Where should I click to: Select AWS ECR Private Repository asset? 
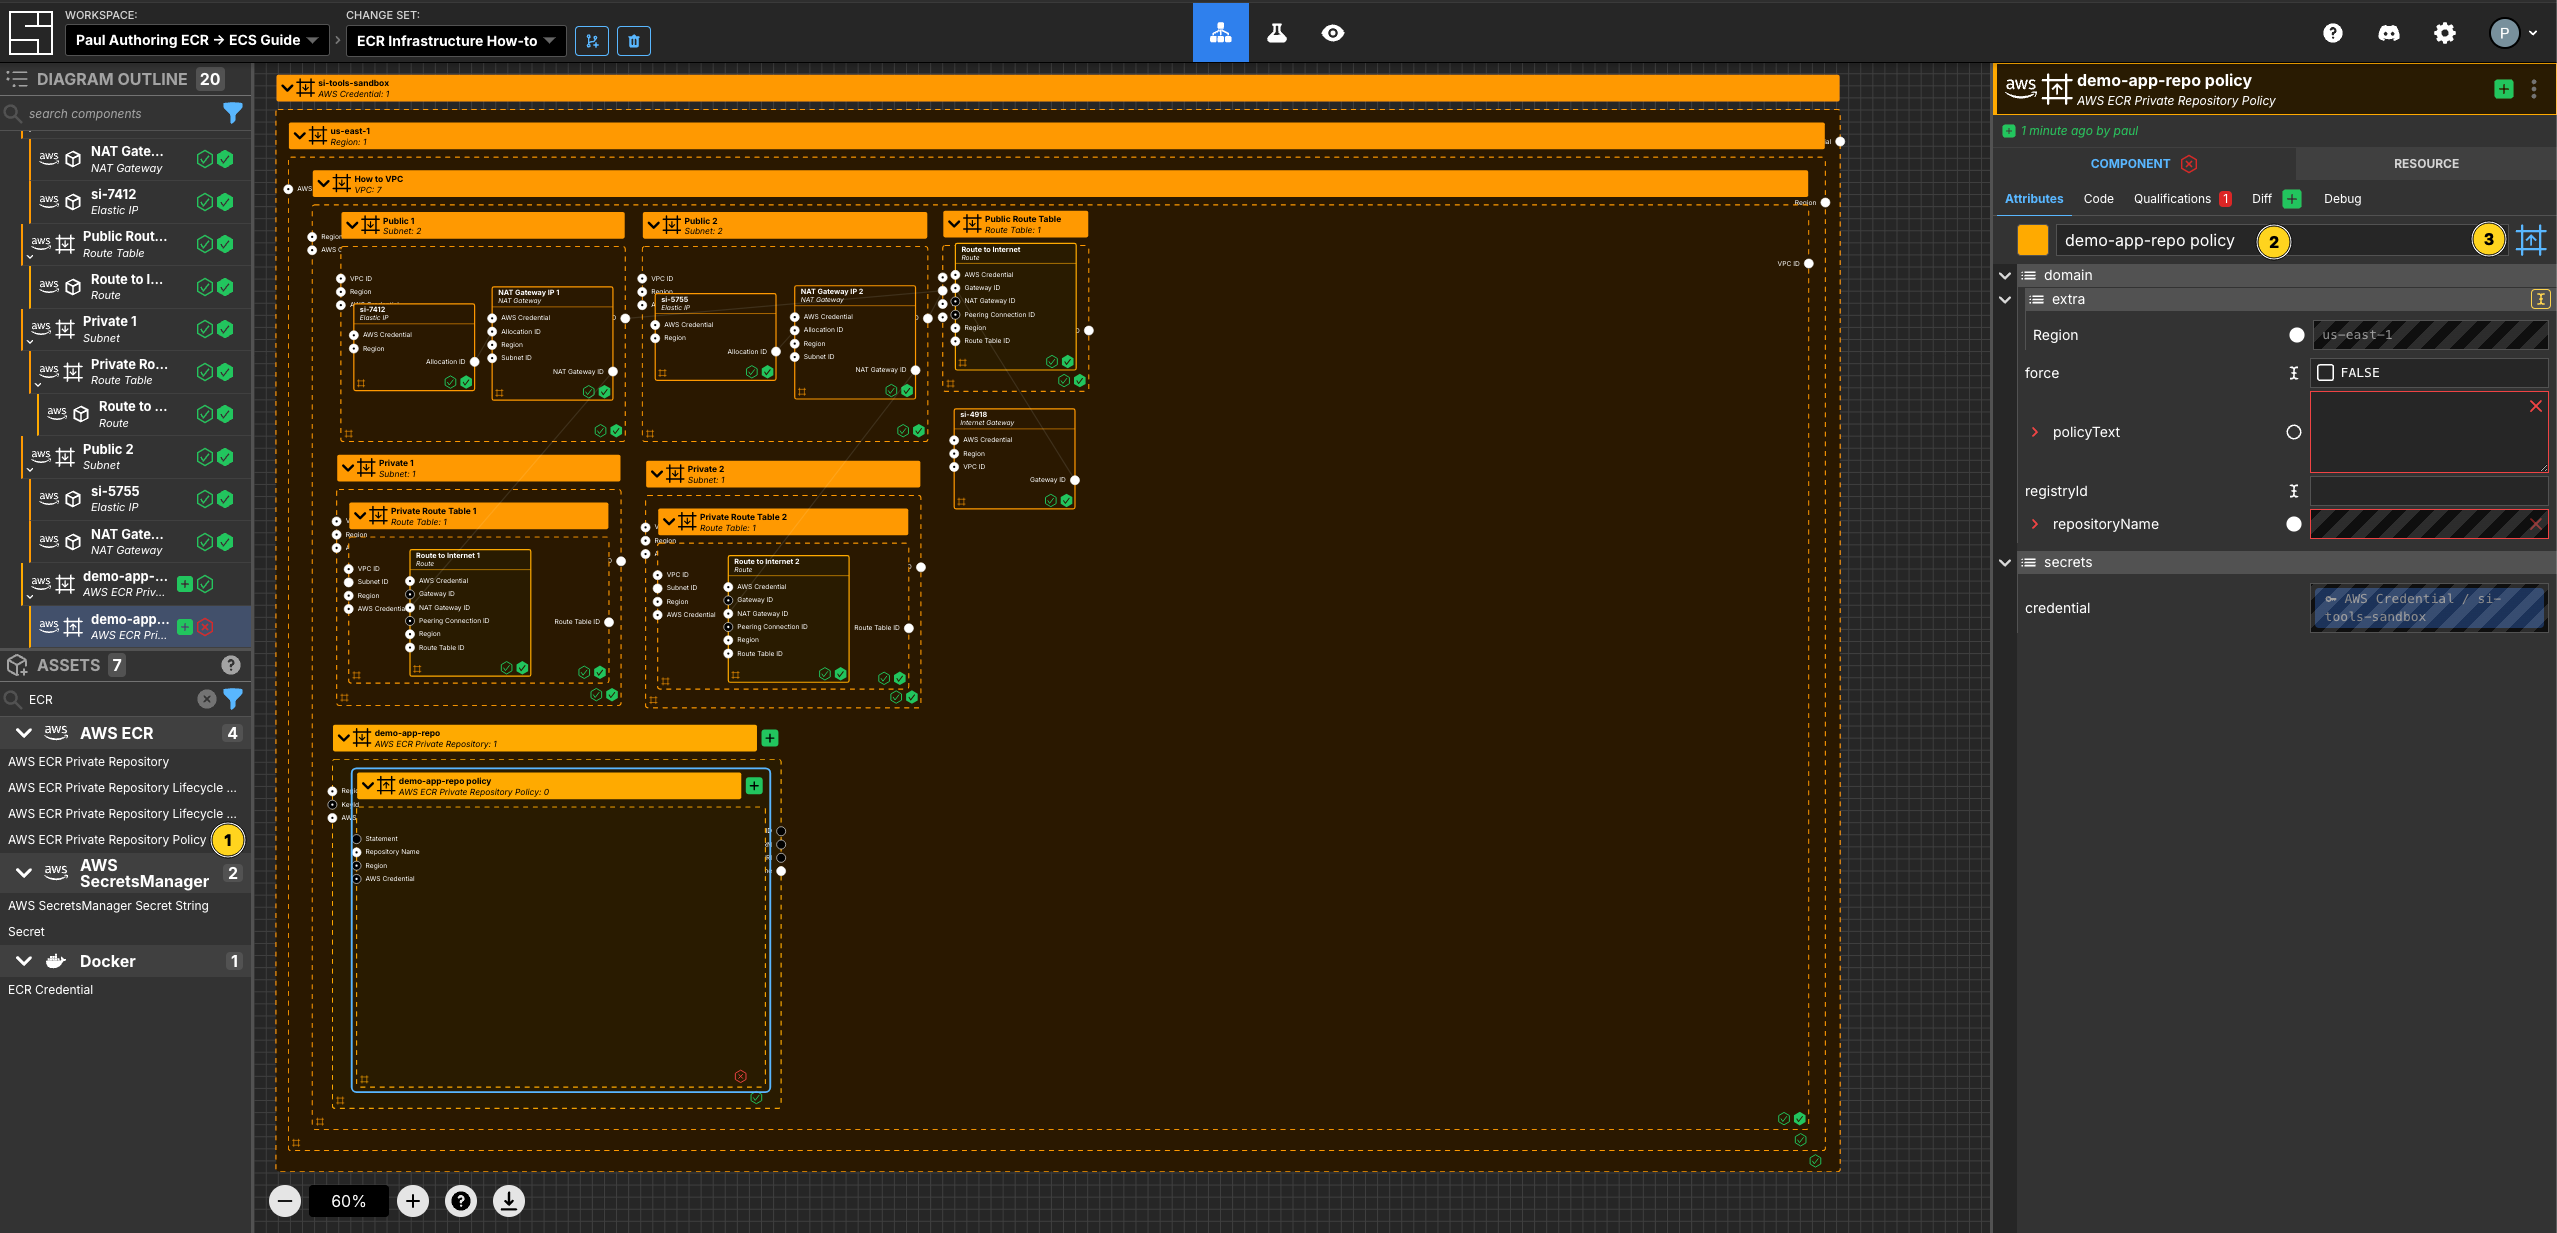tap(88, 762)
